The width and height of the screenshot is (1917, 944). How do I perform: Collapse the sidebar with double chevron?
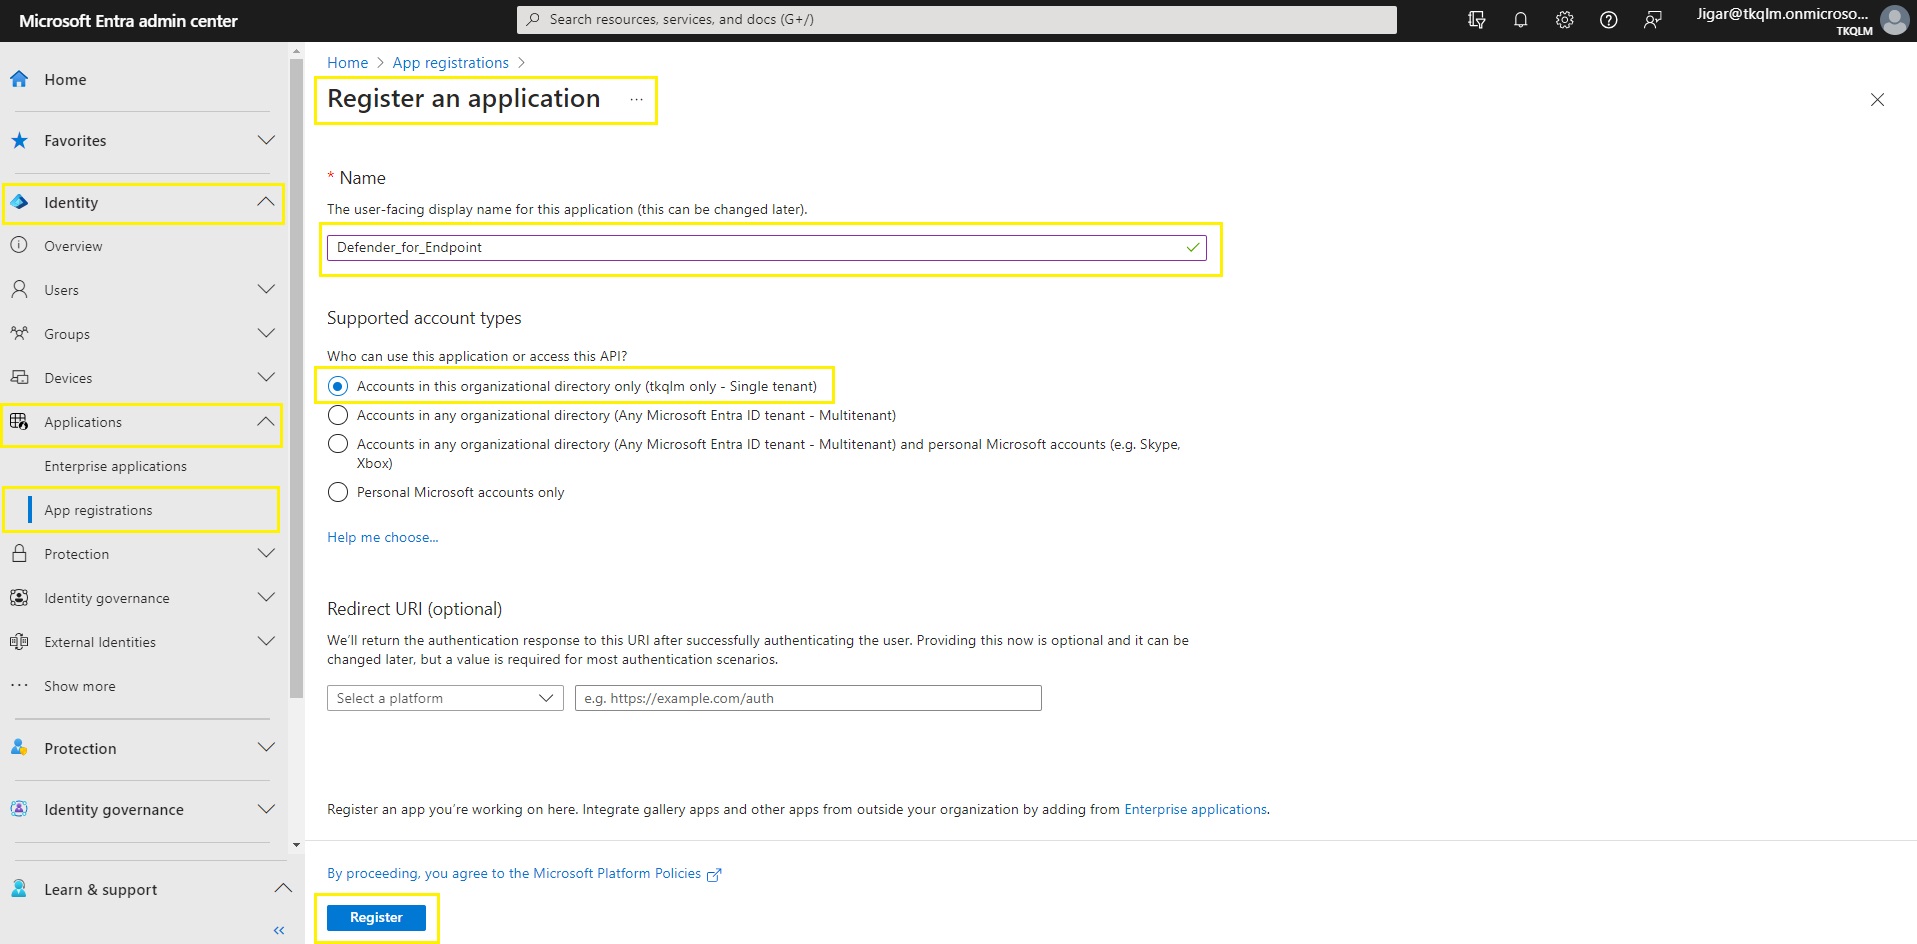point(279,930)
